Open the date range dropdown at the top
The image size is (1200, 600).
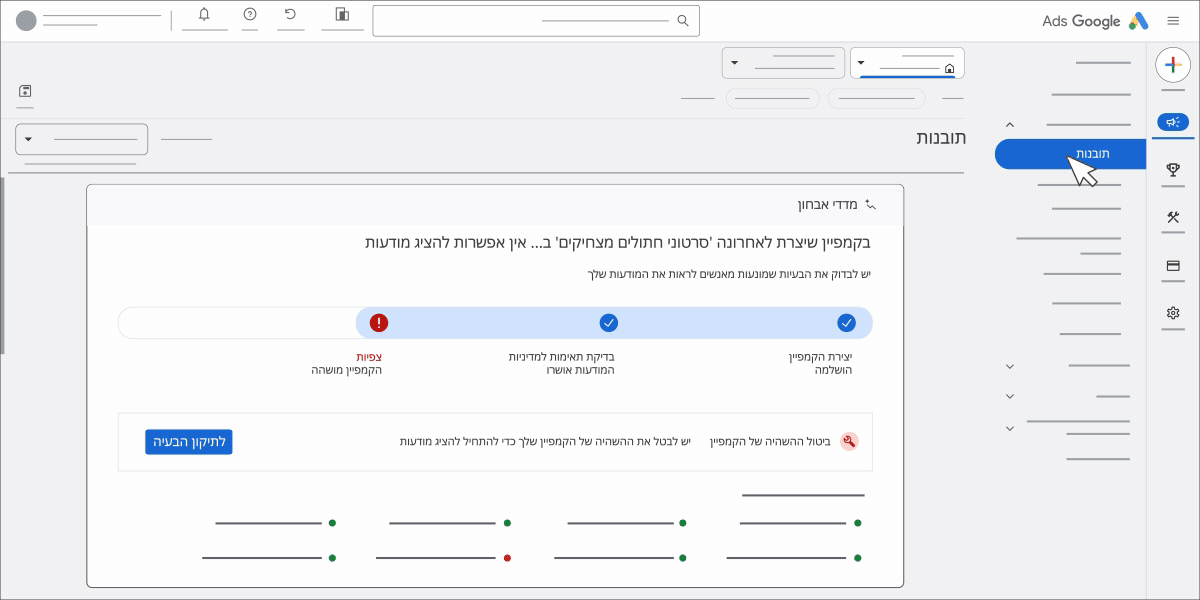point(783,62)
